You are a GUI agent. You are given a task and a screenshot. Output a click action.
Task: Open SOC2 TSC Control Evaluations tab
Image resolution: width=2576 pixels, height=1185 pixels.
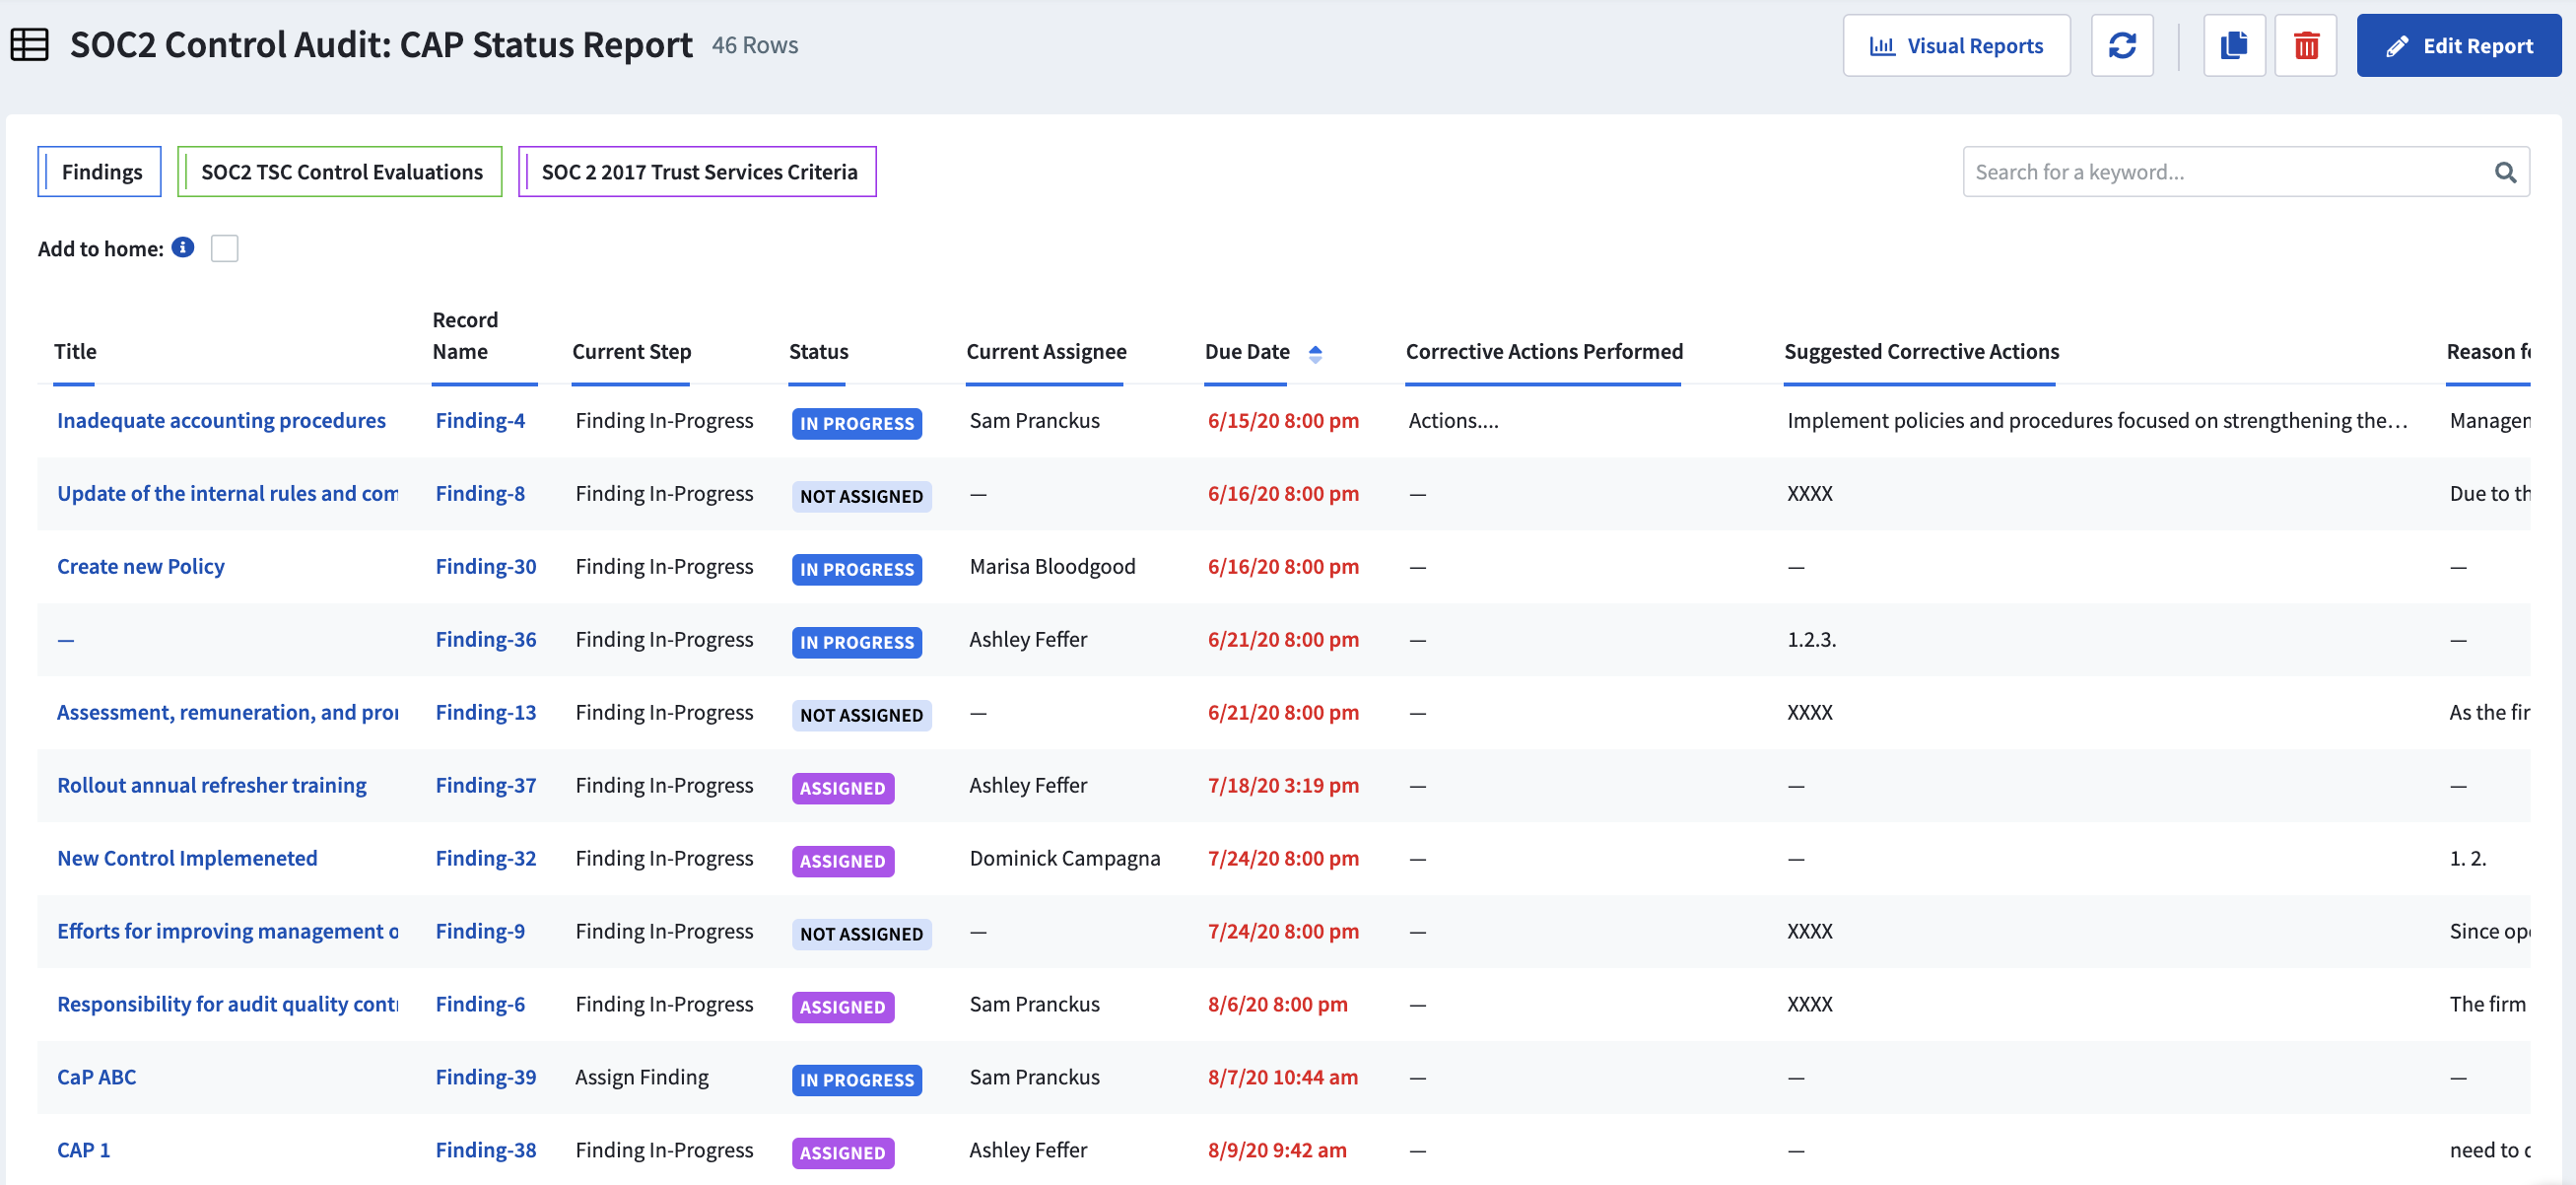340,171
